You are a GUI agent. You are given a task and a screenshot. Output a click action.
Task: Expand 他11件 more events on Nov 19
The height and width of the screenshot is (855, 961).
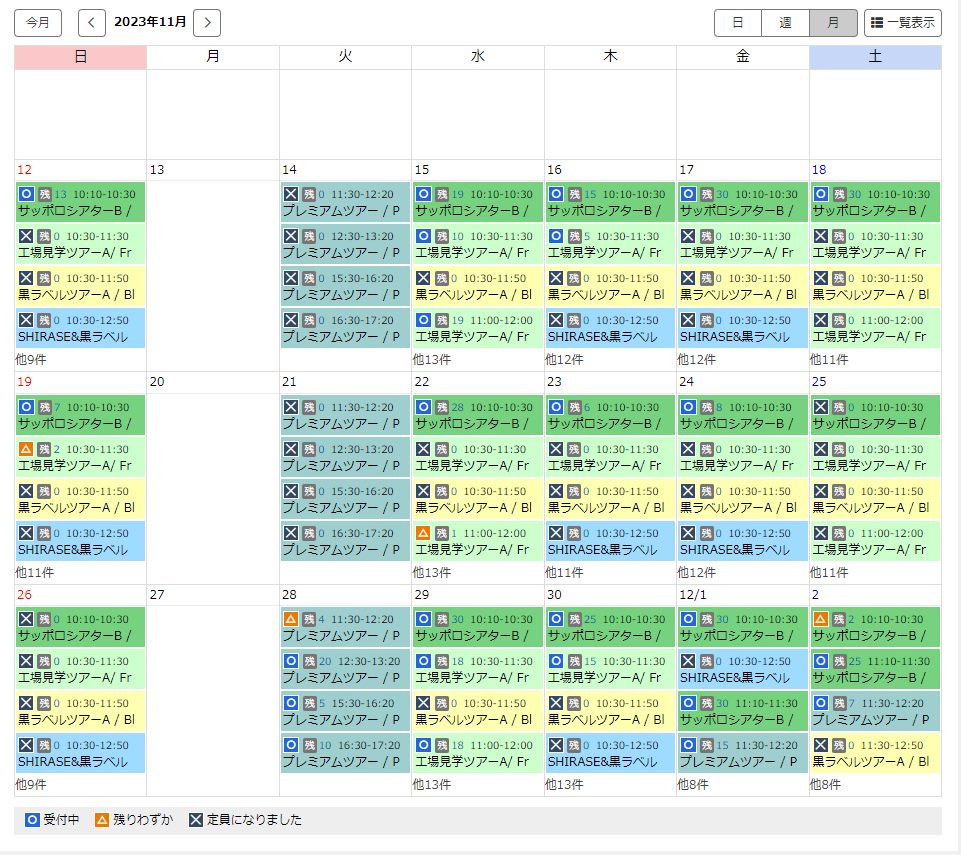(34, 572)
